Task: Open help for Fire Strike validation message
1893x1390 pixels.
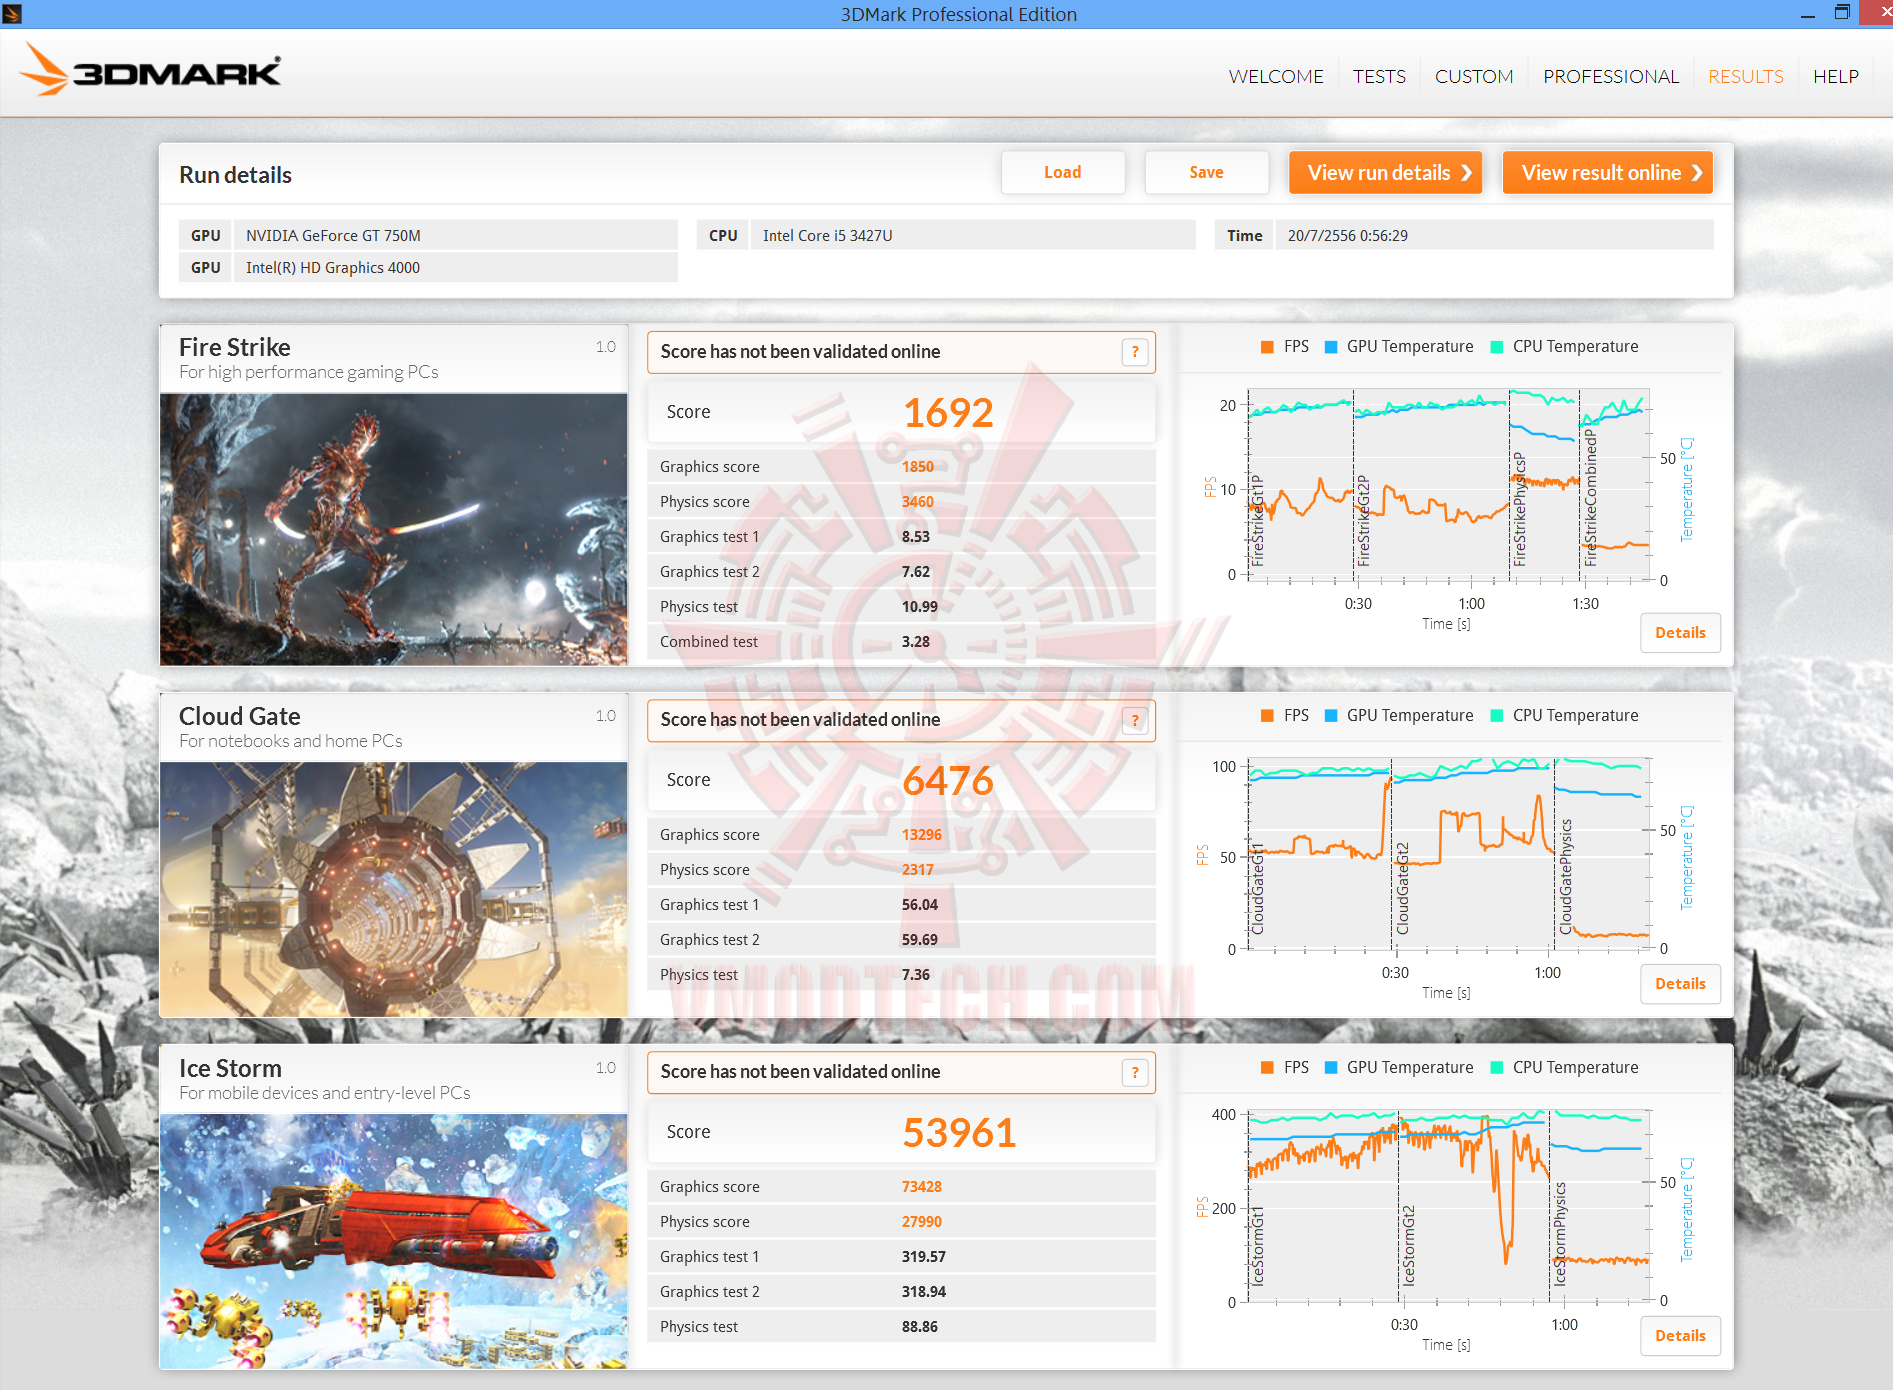Action: pyautogui.click(x=1135, y=352)
